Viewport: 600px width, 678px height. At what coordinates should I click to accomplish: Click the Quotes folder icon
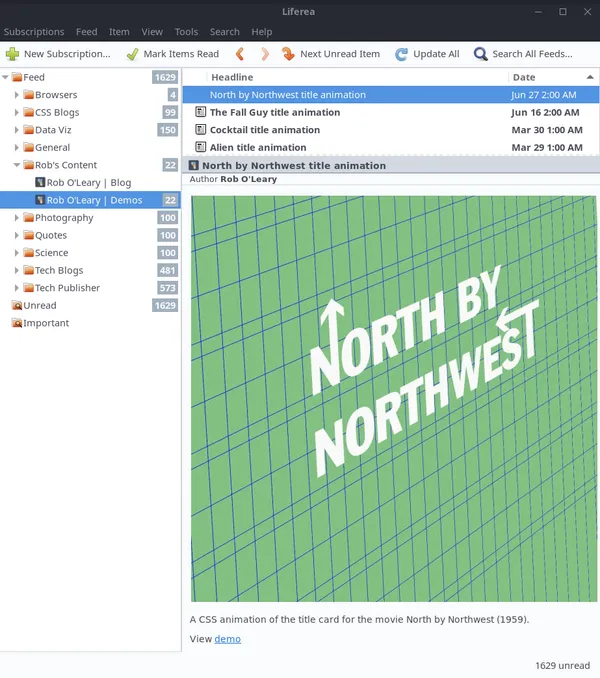tap(29, 235)
